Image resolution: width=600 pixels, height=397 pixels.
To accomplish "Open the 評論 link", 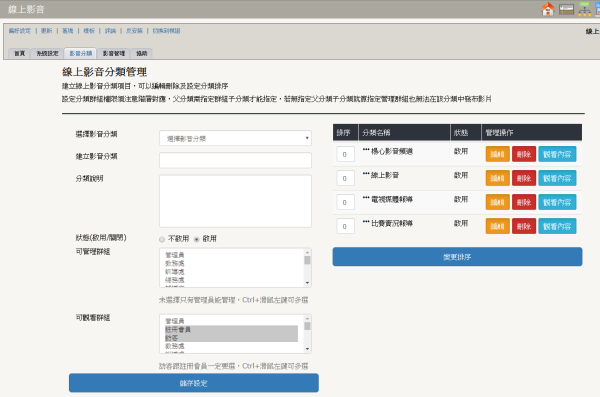I will coord(110,31).
